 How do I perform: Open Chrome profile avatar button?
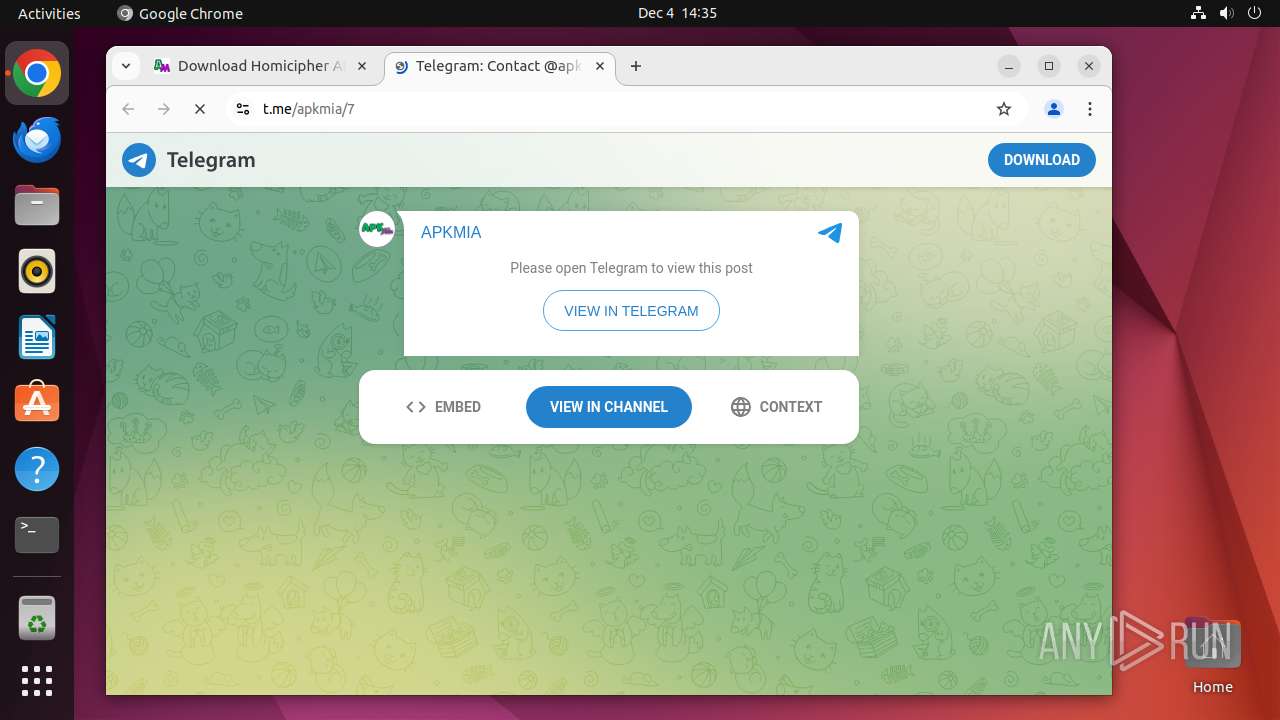(x=1053, y=109)
